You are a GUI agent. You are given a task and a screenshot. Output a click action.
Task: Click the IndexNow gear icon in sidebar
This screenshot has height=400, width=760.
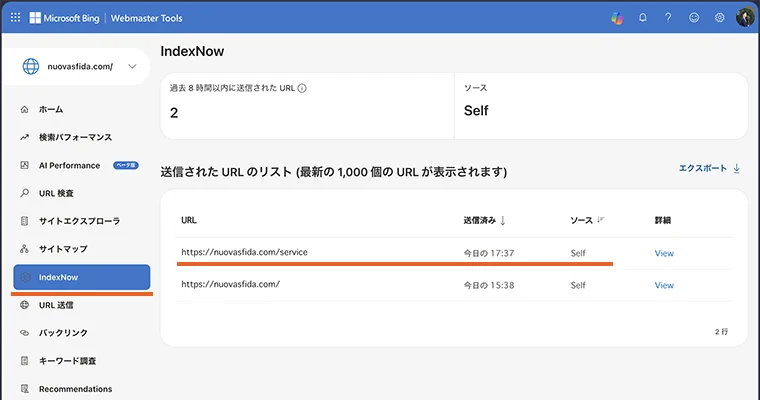coord(25,277)
